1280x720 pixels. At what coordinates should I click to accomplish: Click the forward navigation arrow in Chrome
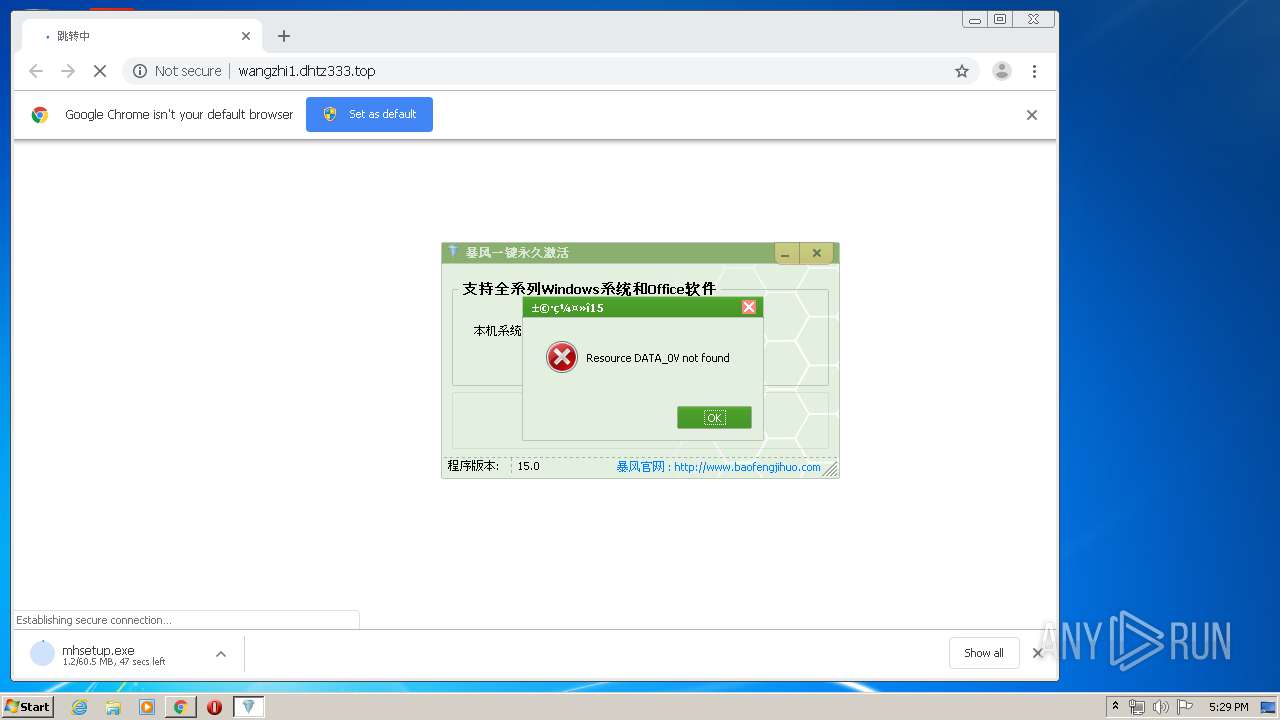point(68,71)
